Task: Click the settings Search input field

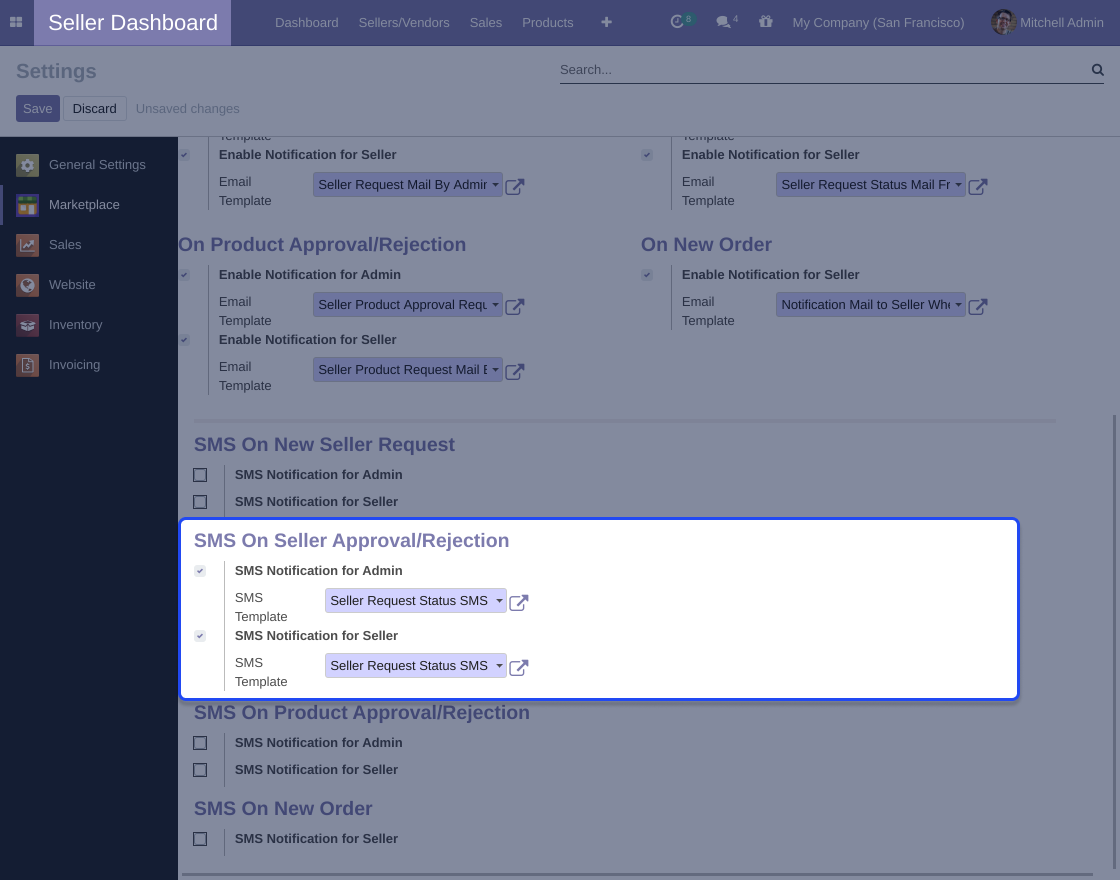Action: click(820, 70)
